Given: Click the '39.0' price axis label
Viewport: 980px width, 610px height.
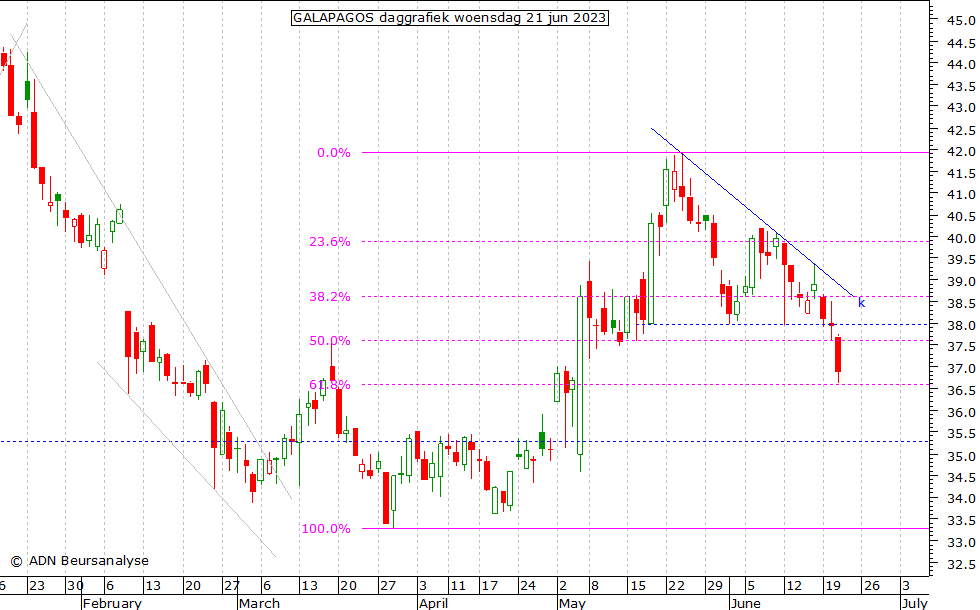Looking at the screenshot, I should click(x=961, y=282).
